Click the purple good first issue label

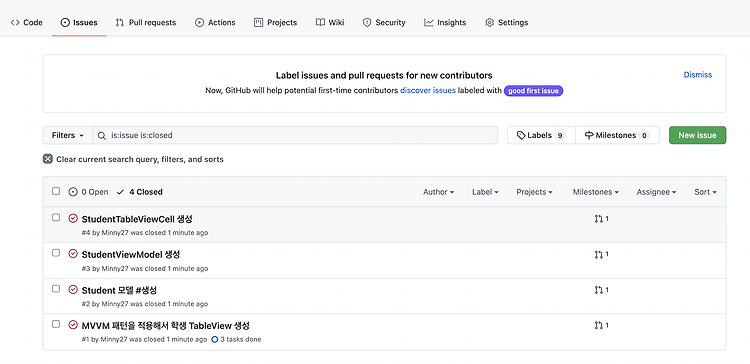coord(533,90)
